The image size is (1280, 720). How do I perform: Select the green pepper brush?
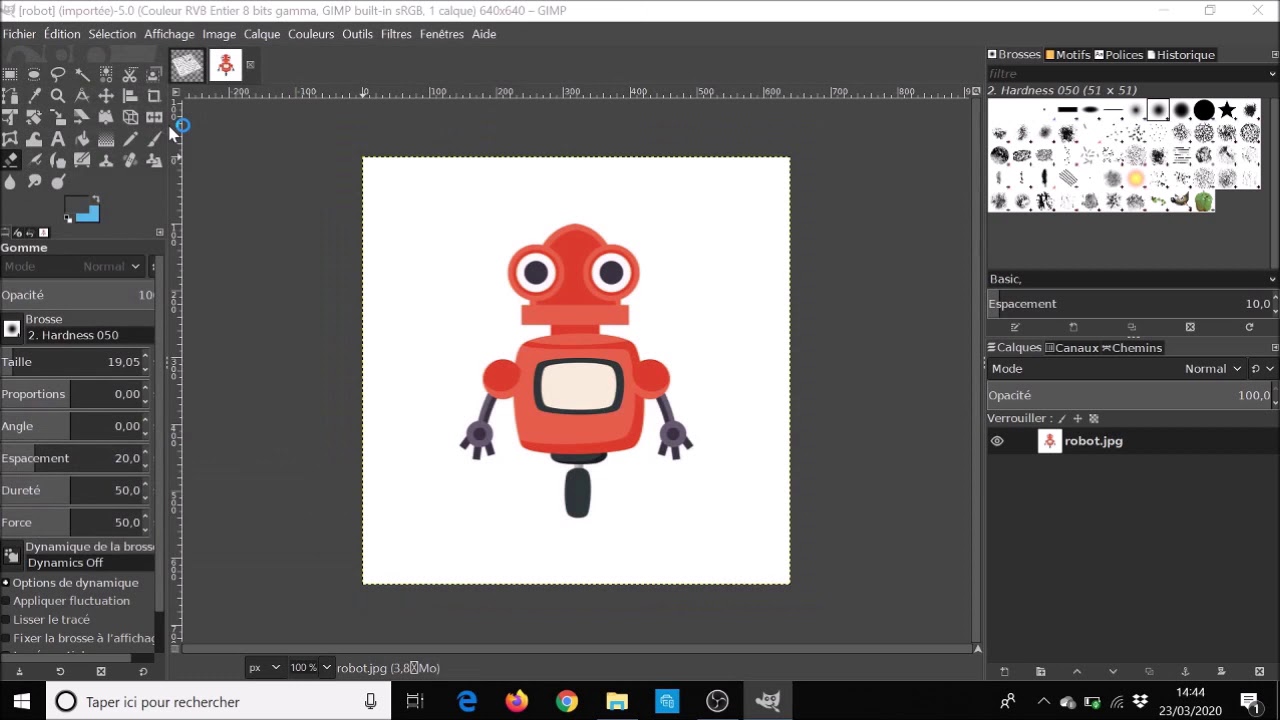(x=1204, y=201)
